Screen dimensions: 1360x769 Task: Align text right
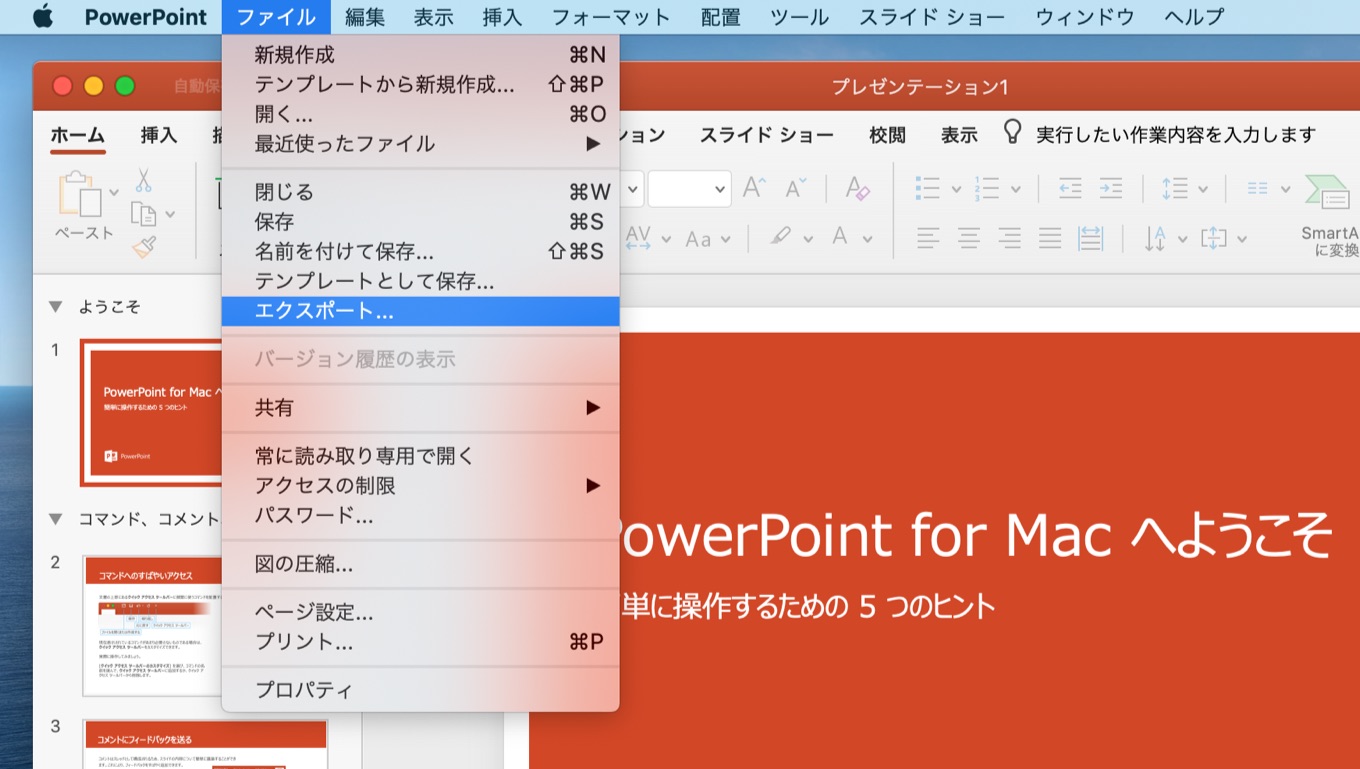(x=1009, y=238)
